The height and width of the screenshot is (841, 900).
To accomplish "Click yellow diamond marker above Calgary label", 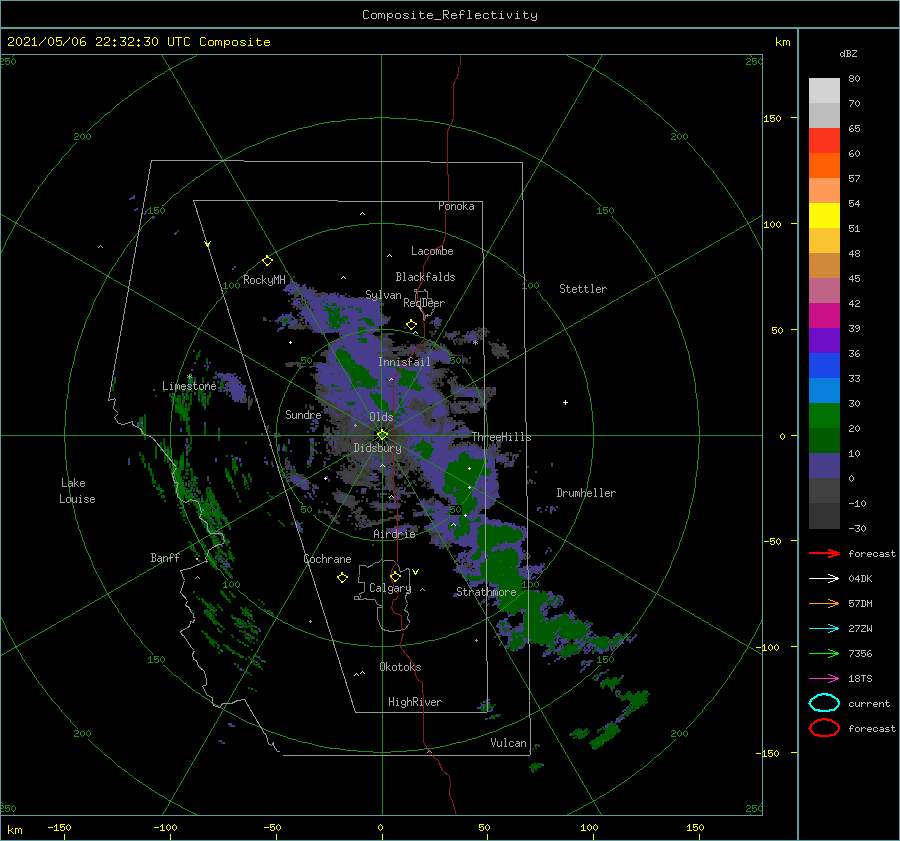I will click(395, 576).
